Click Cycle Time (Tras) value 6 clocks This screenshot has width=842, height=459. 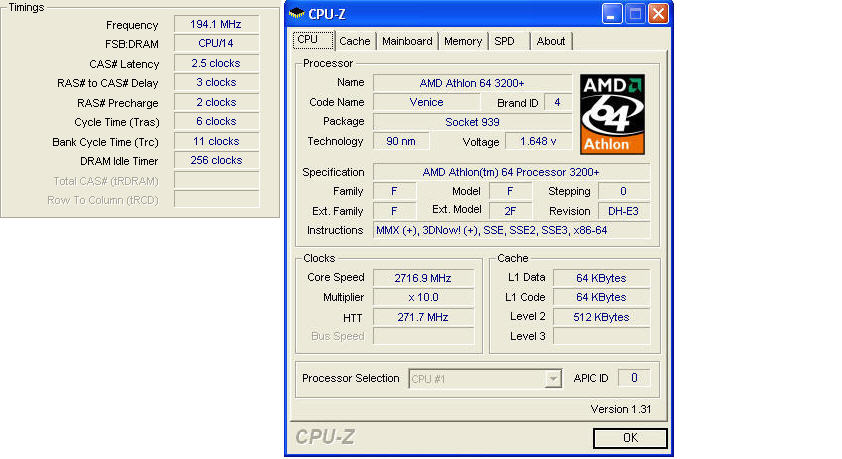point(216,121)
